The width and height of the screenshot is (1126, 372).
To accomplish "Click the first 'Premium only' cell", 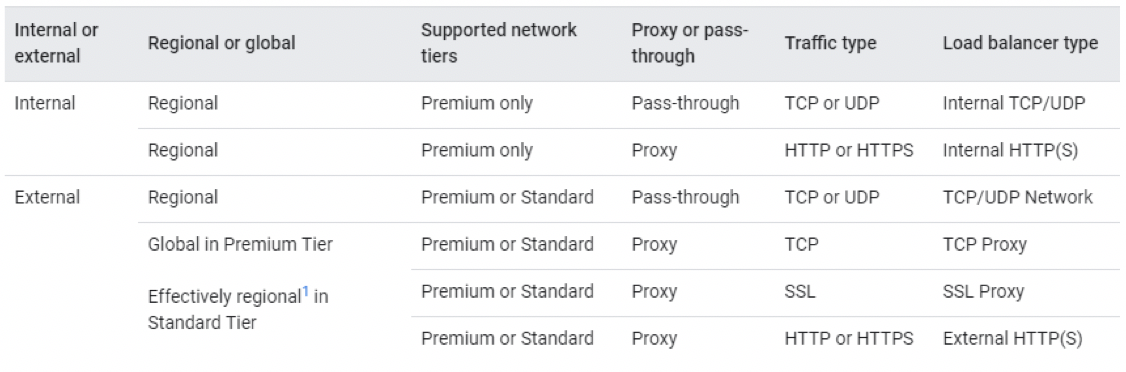I will 477,103.
